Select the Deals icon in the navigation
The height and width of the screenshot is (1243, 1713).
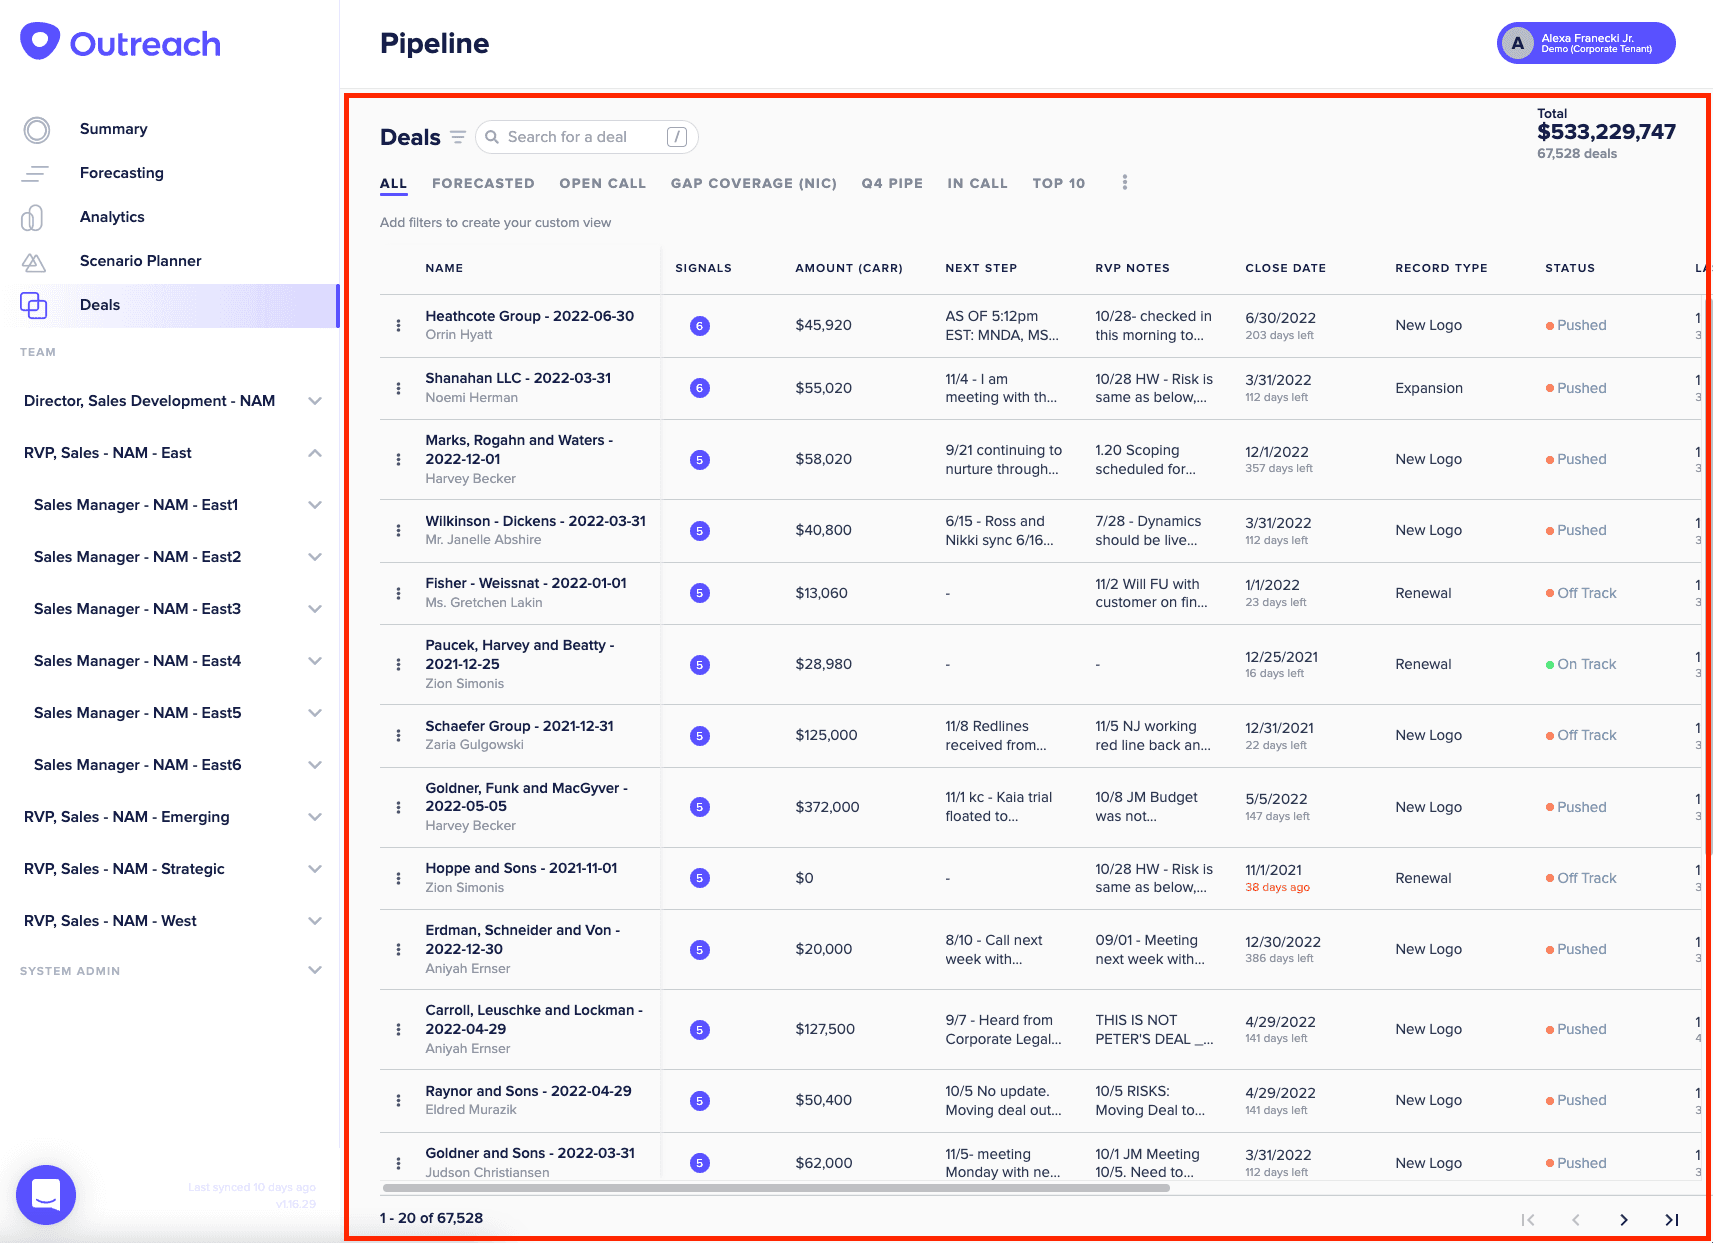(x=36, y=305)
